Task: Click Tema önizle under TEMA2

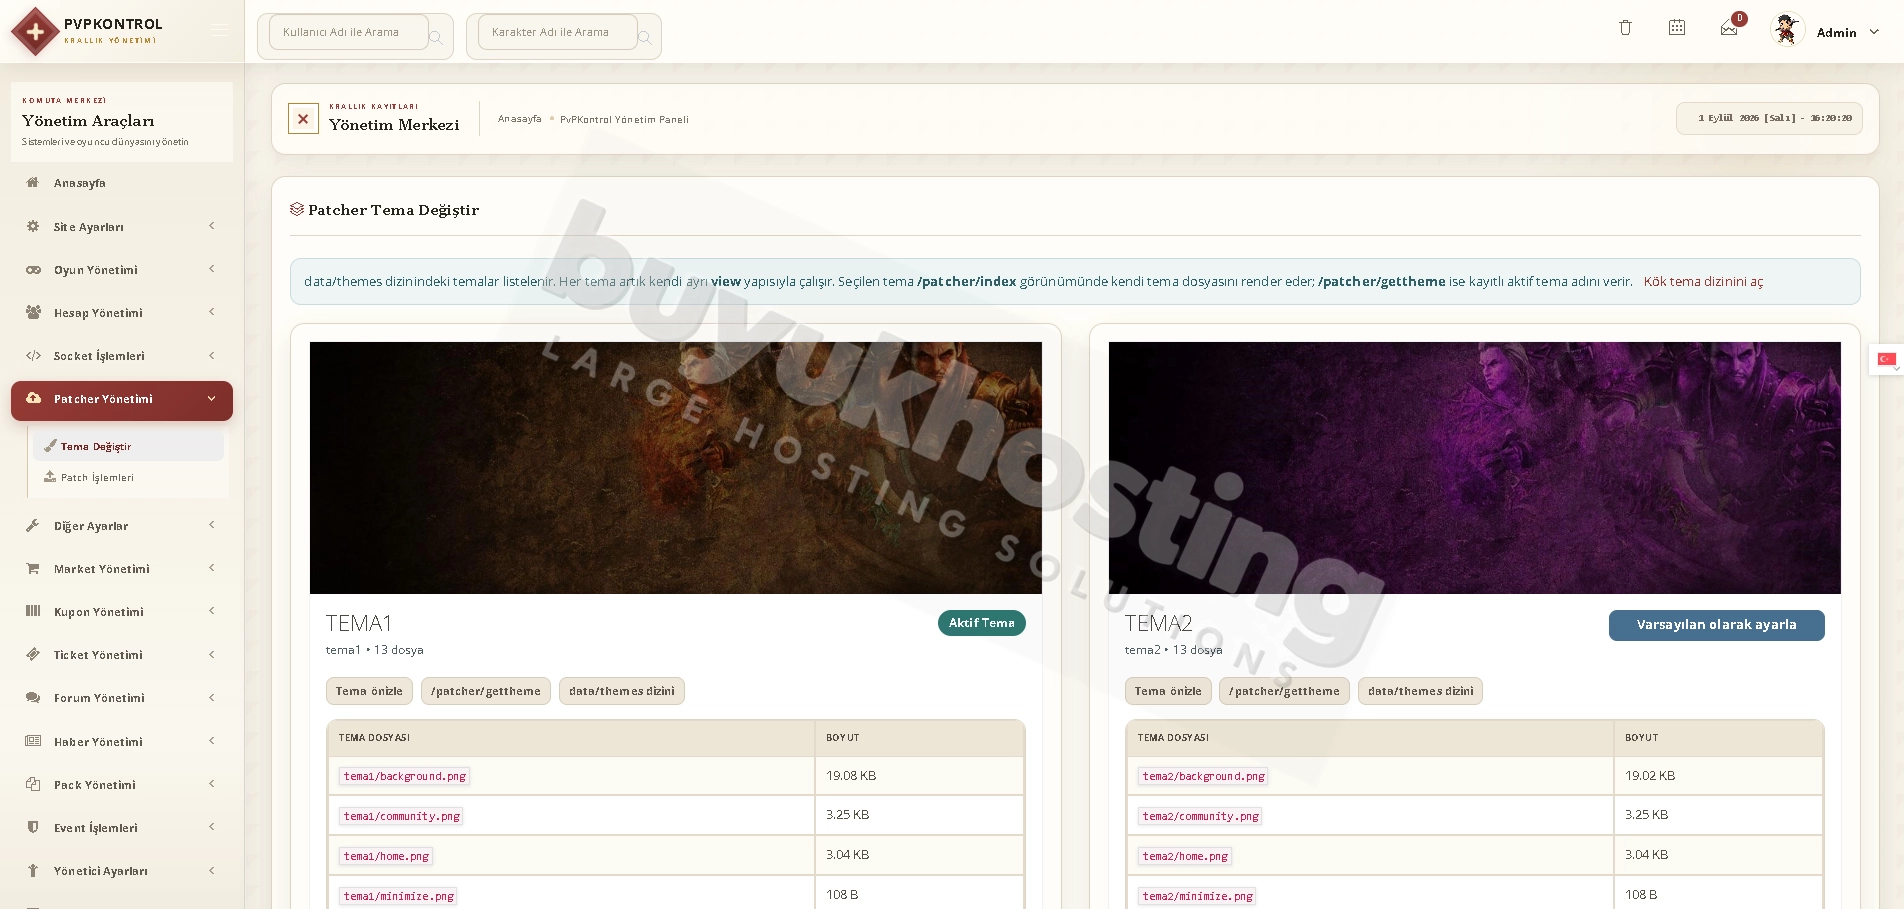Action: [x=1168, y=691]
